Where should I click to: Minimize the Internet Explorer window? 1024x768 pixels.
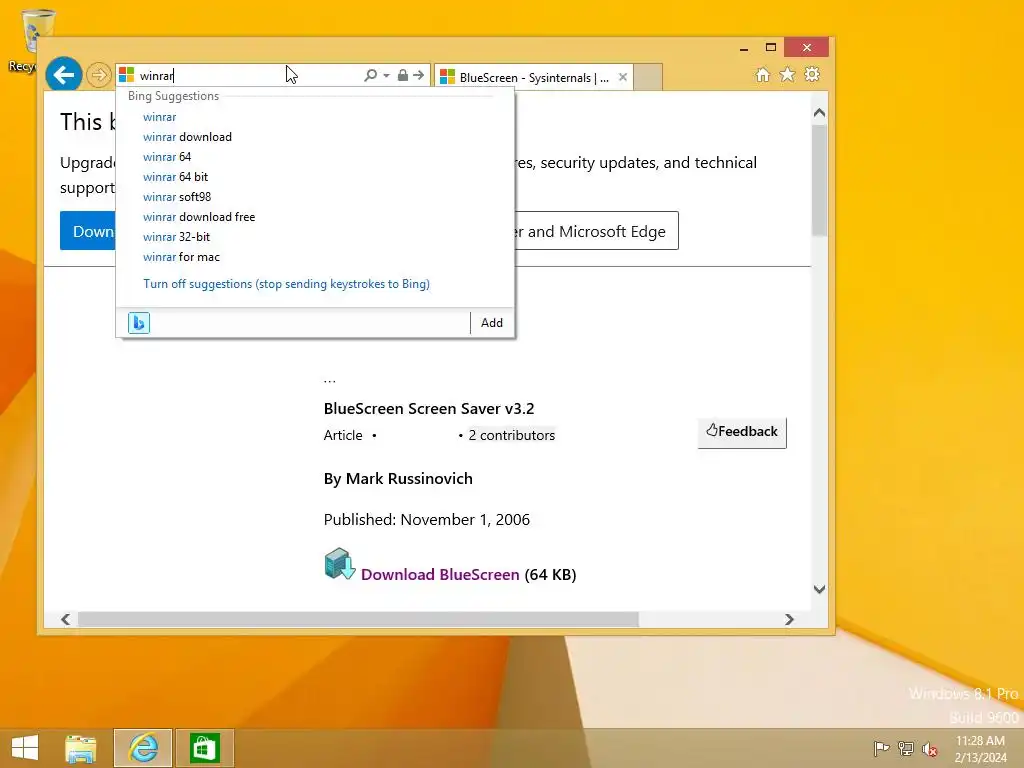pos(744,48)
